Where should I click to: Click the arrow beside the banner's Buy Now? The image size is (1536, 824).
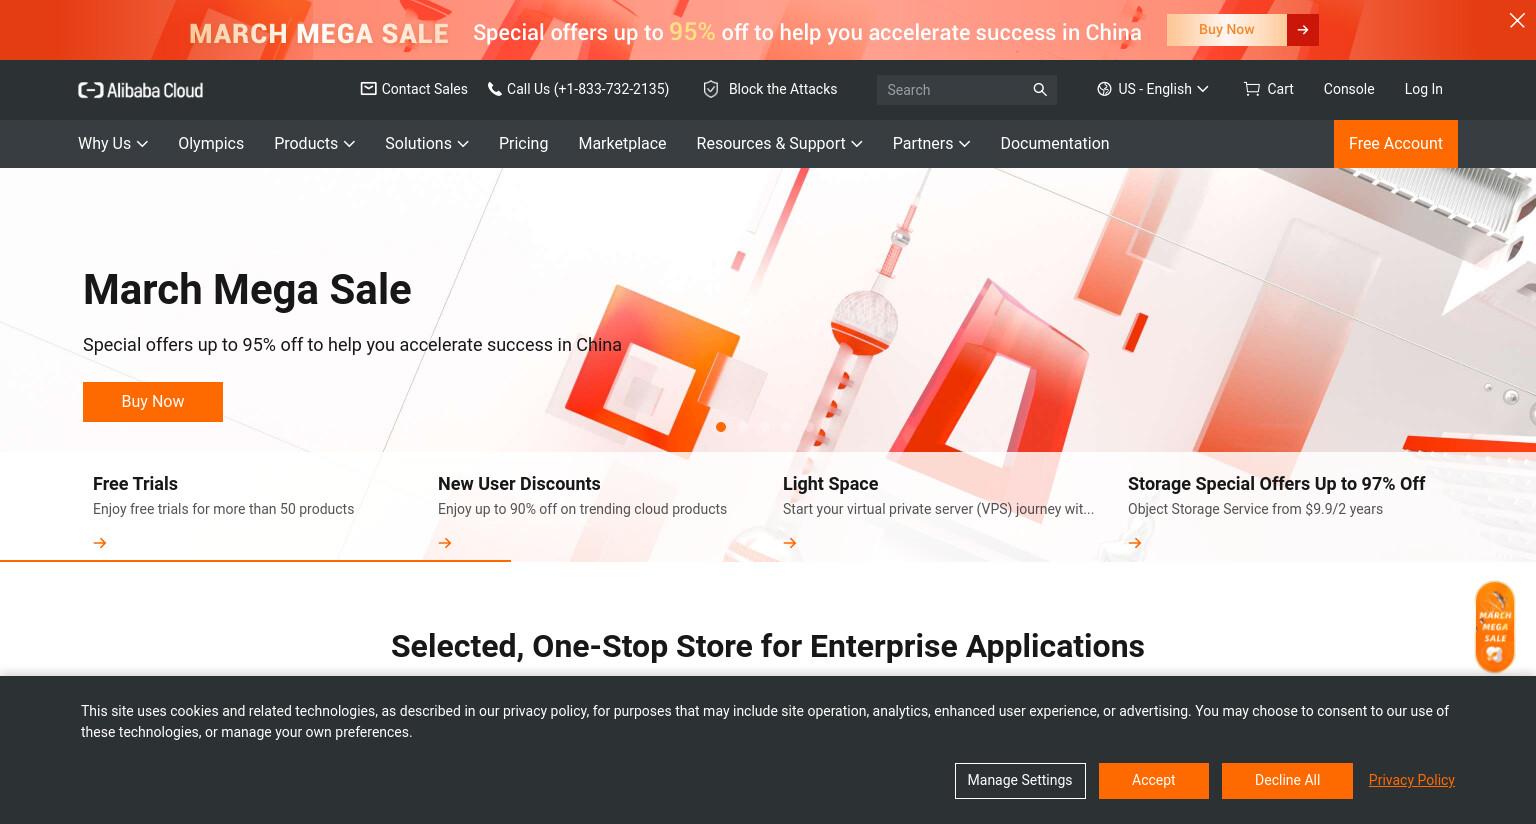click(x=1303, y=30)
